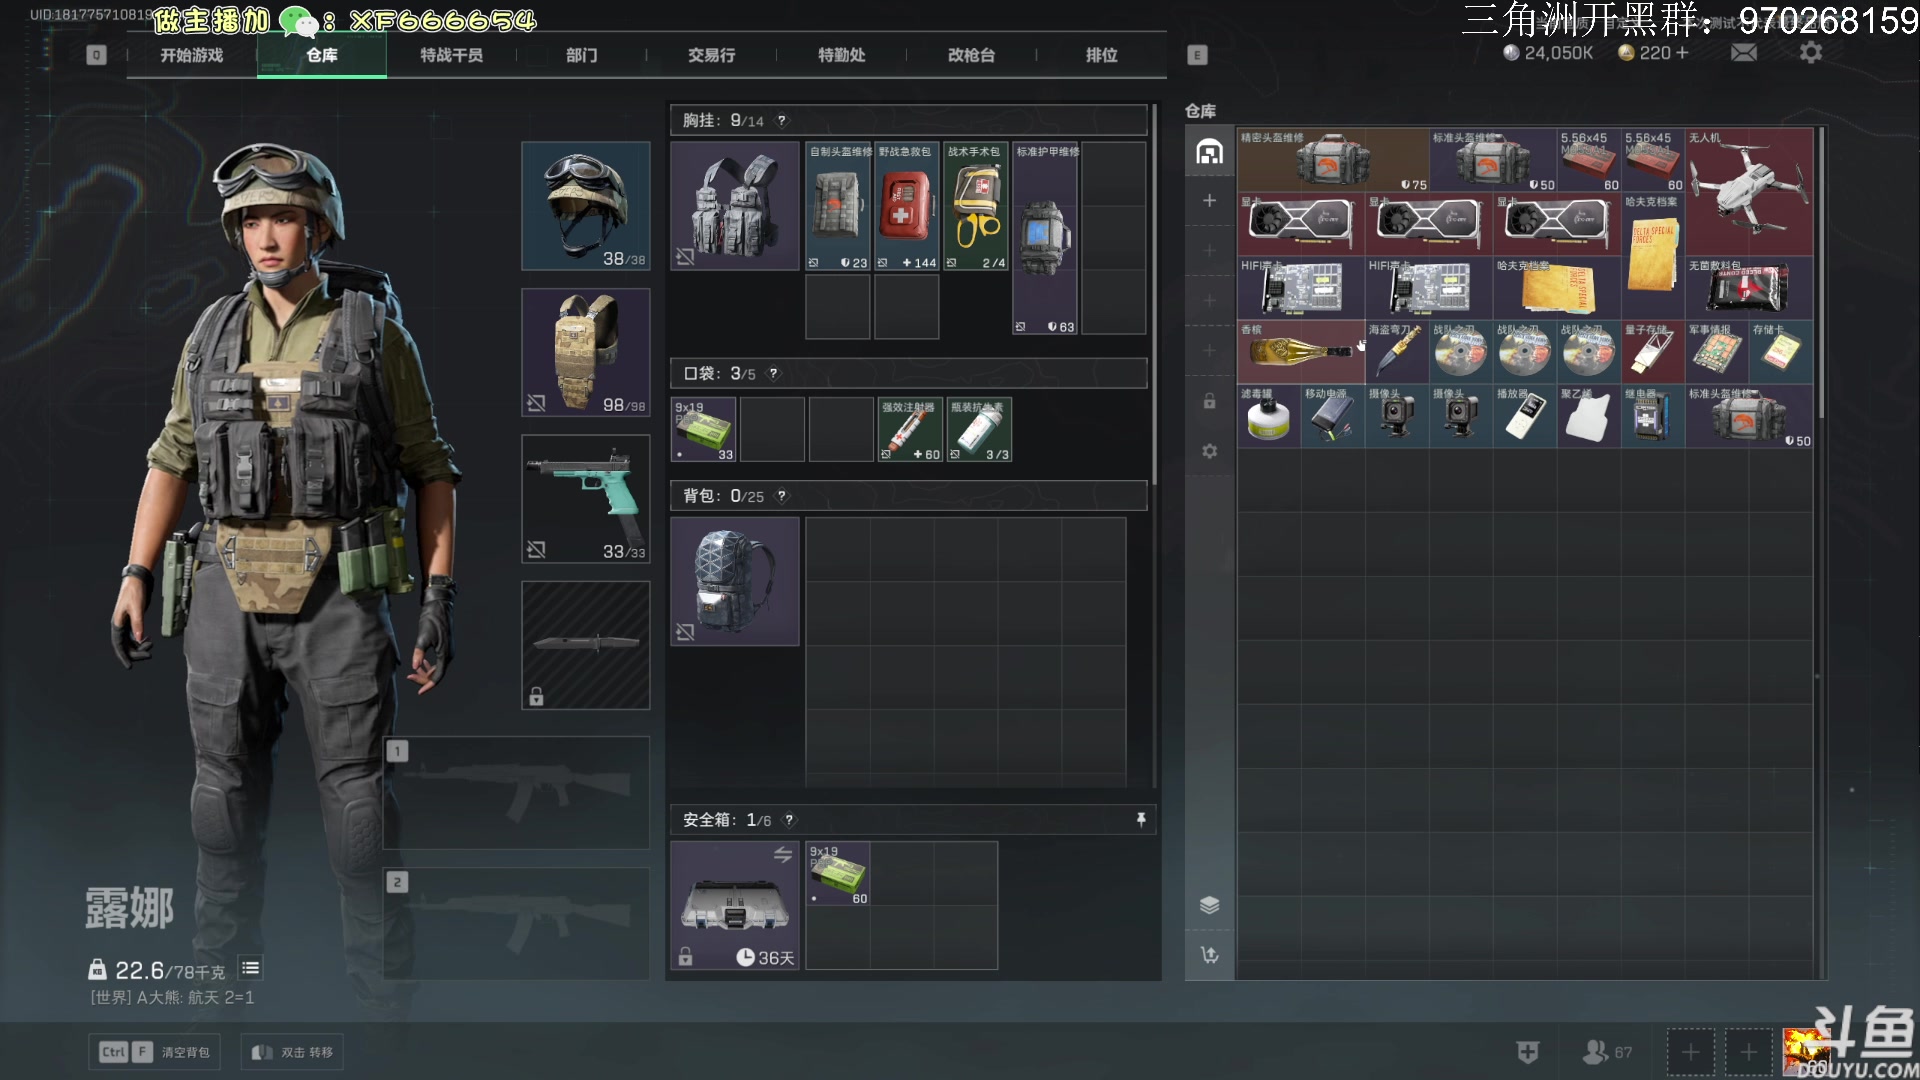Toggle the lock icon on the knife slot

[536, 696]
